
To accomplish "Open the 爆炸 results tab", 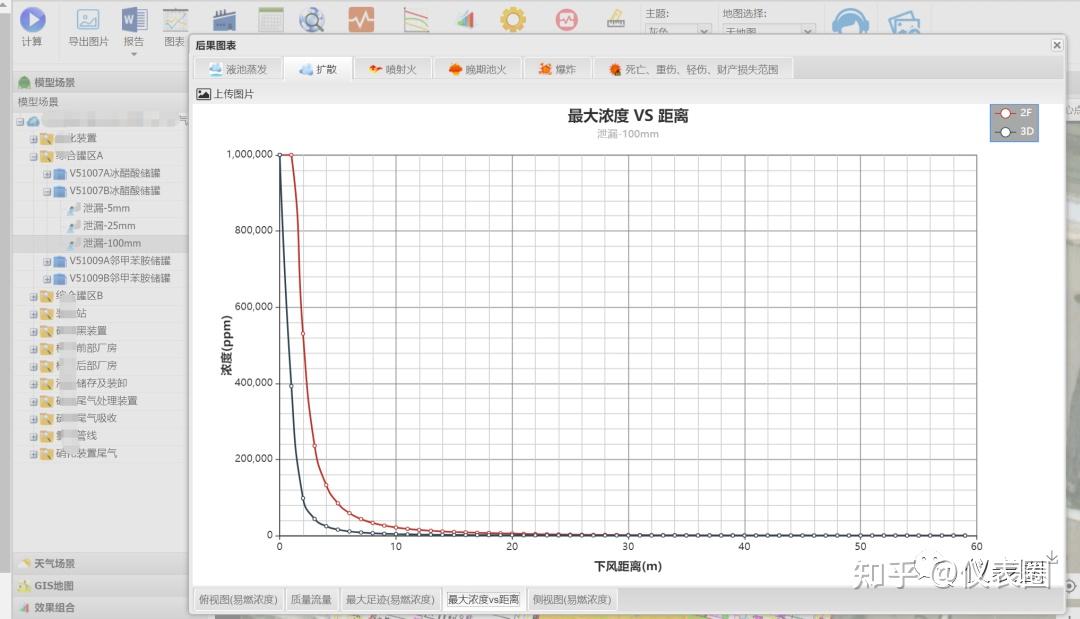I will click(557, 68).
